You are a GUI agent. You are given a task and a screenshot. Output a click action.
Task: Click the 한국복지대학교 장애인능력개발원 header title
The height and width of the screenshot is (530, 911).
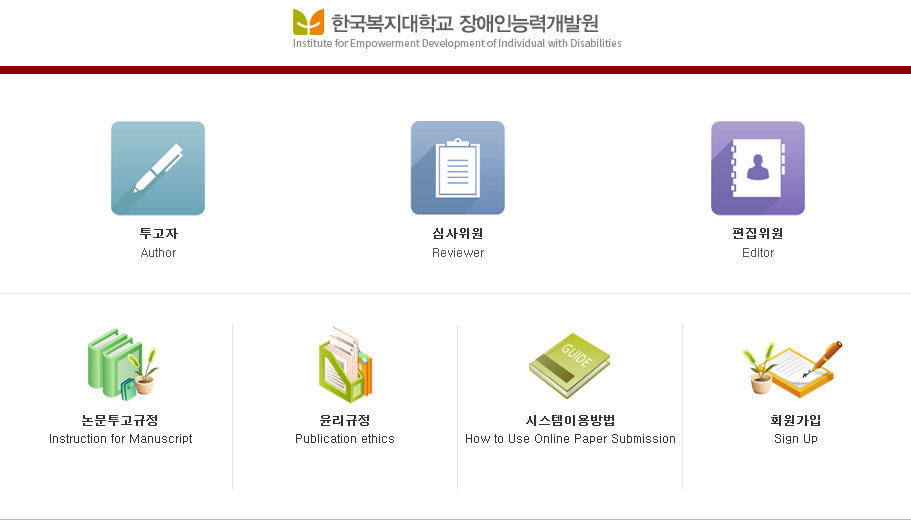465,22
